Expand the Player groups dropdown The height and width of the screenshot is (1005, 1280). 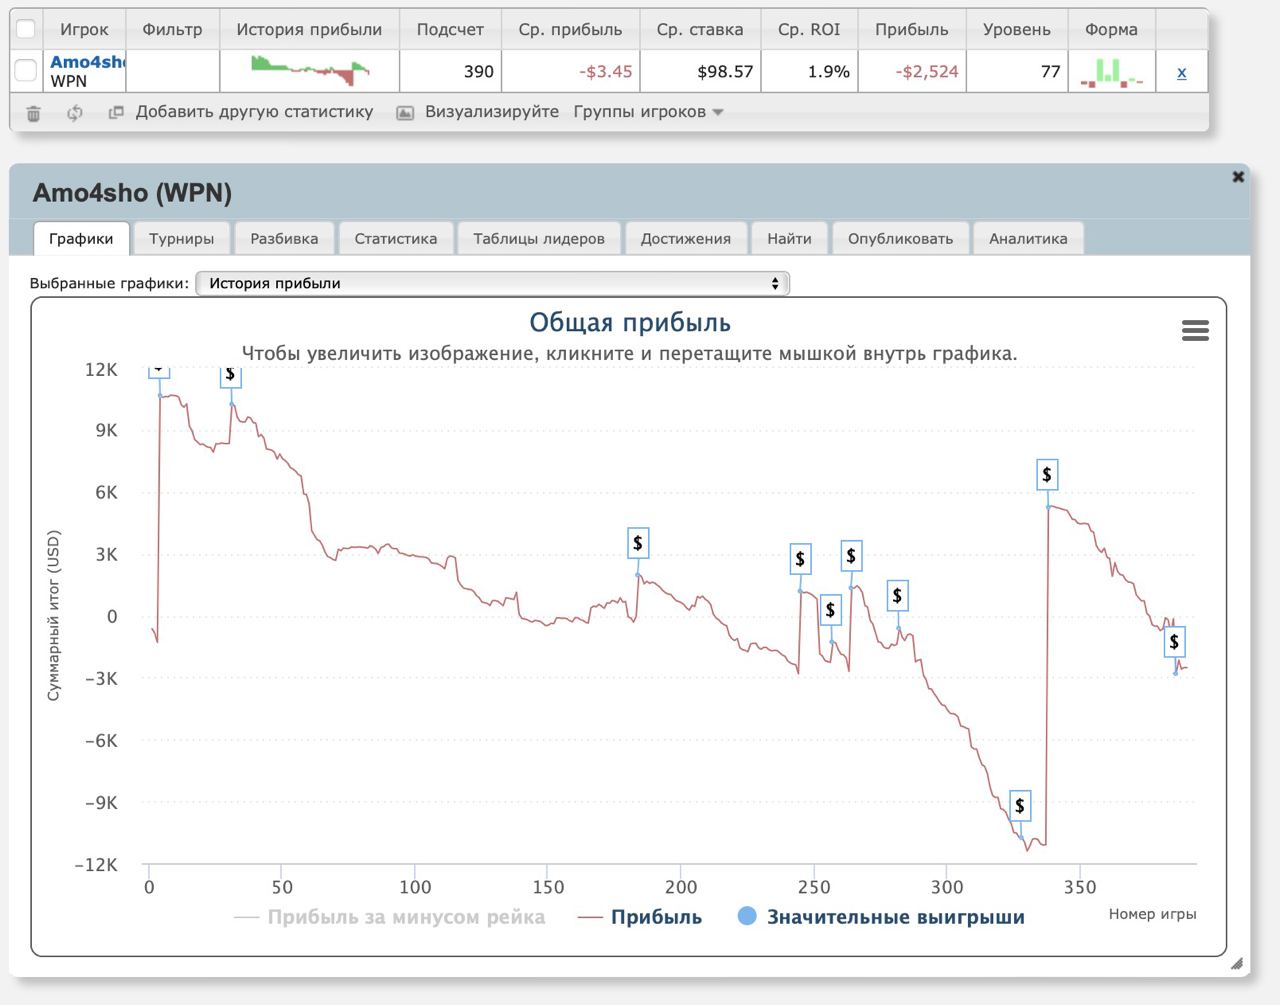coord(648,112)
